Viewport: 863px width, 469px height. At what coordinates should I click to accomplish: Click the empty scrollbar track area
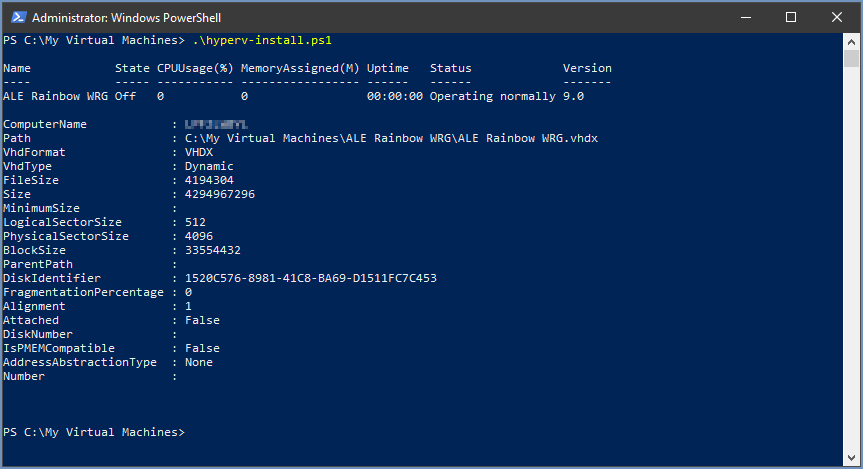click(851, 259)
